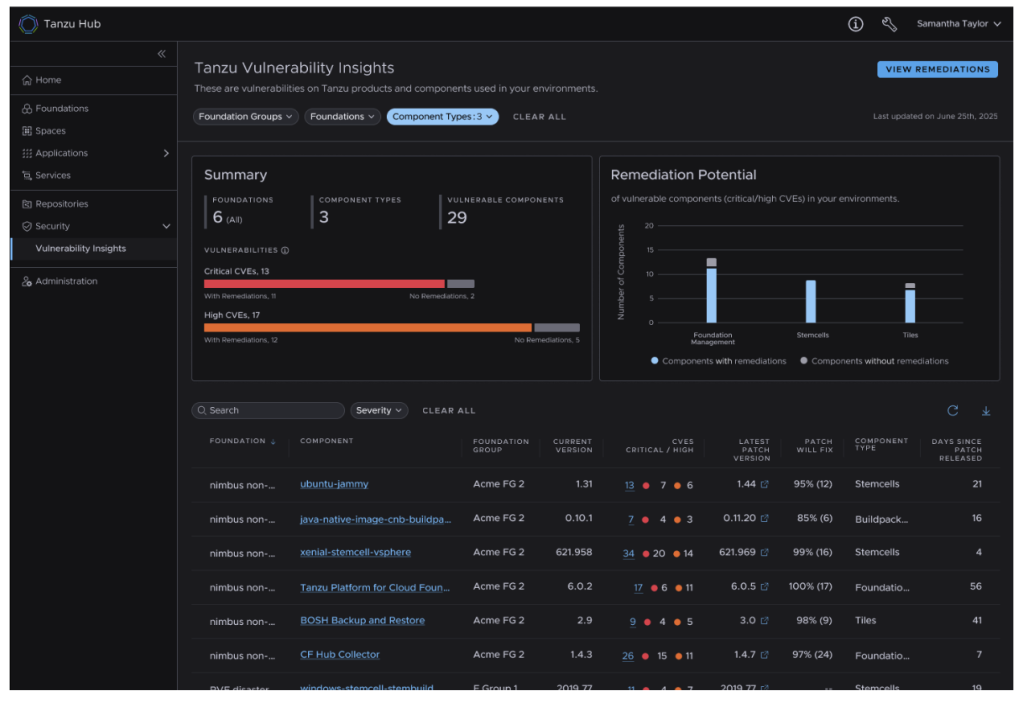Open the wrench tools icon in header

point(889,24)
